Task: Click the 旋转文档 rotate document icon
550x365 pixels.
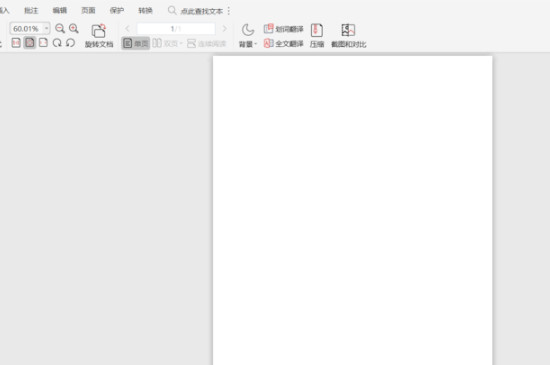Action: coord(99,31)
